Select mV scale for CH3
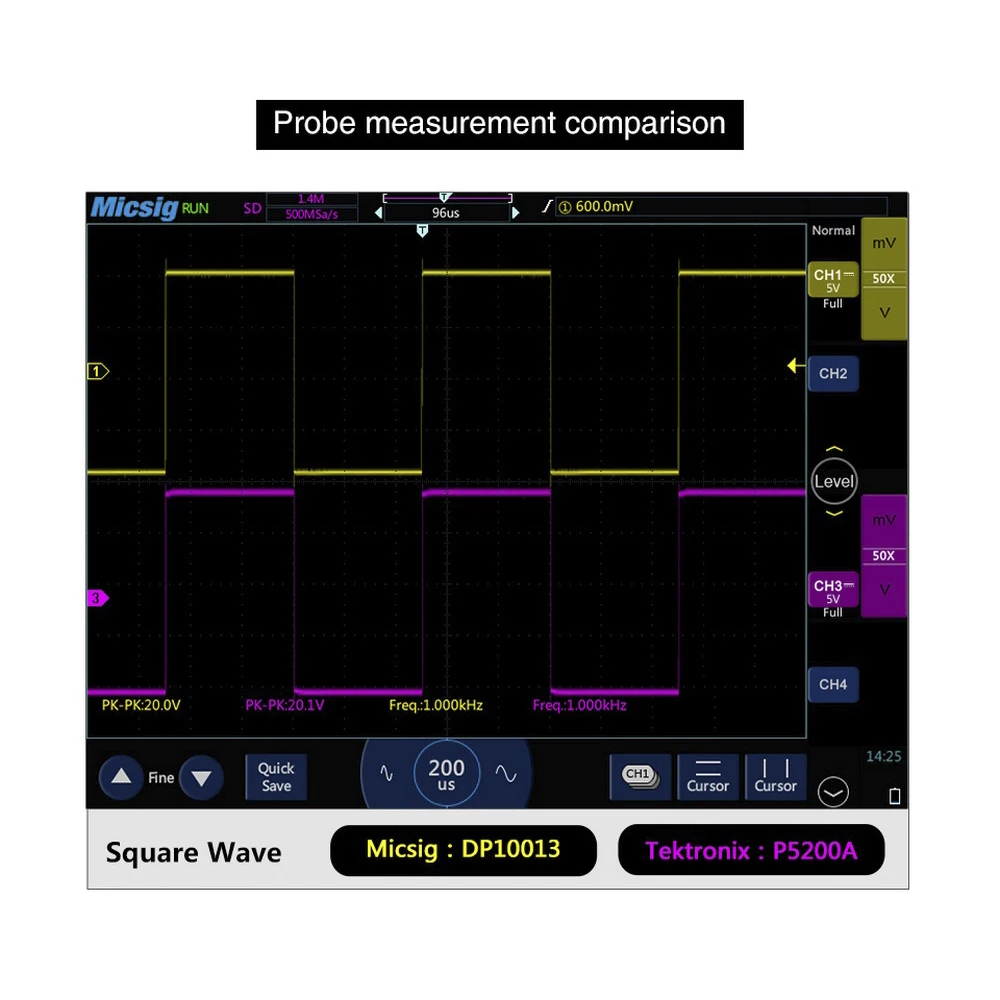Image resolution: width=1000 pixels, height=1000 pixels. pos(884,521)
